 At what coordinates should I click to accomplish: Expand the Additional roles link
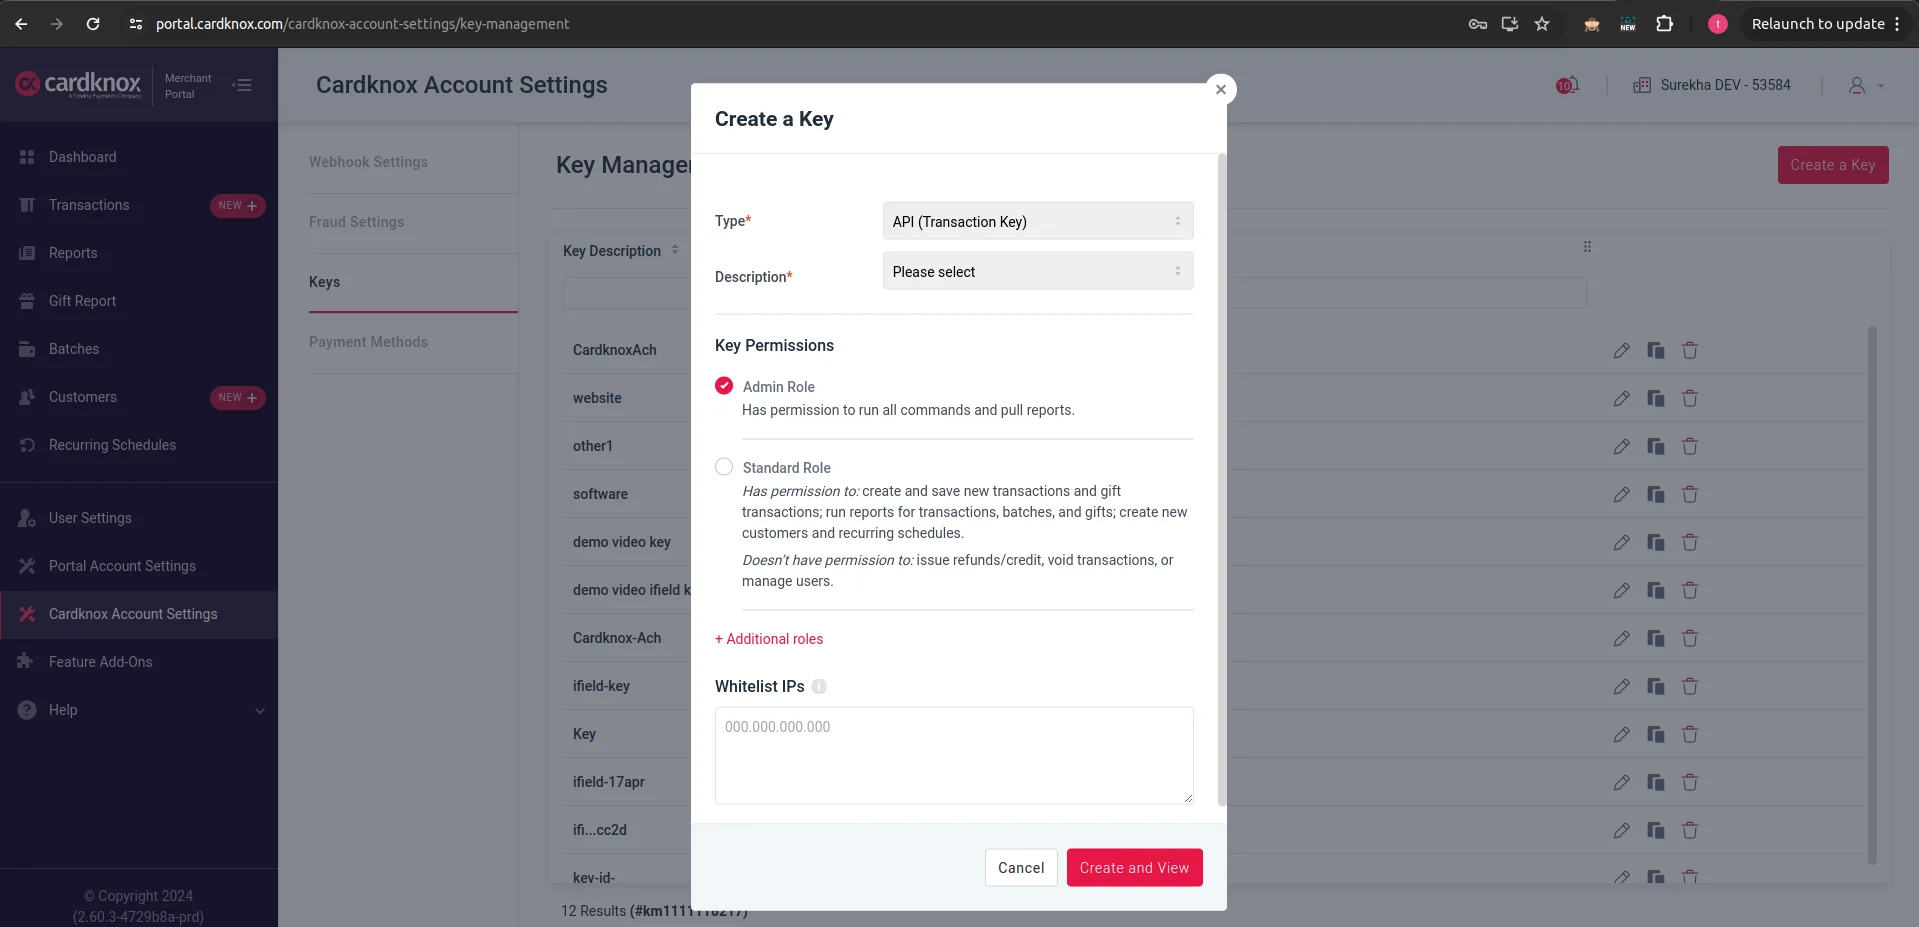(769, 639)
